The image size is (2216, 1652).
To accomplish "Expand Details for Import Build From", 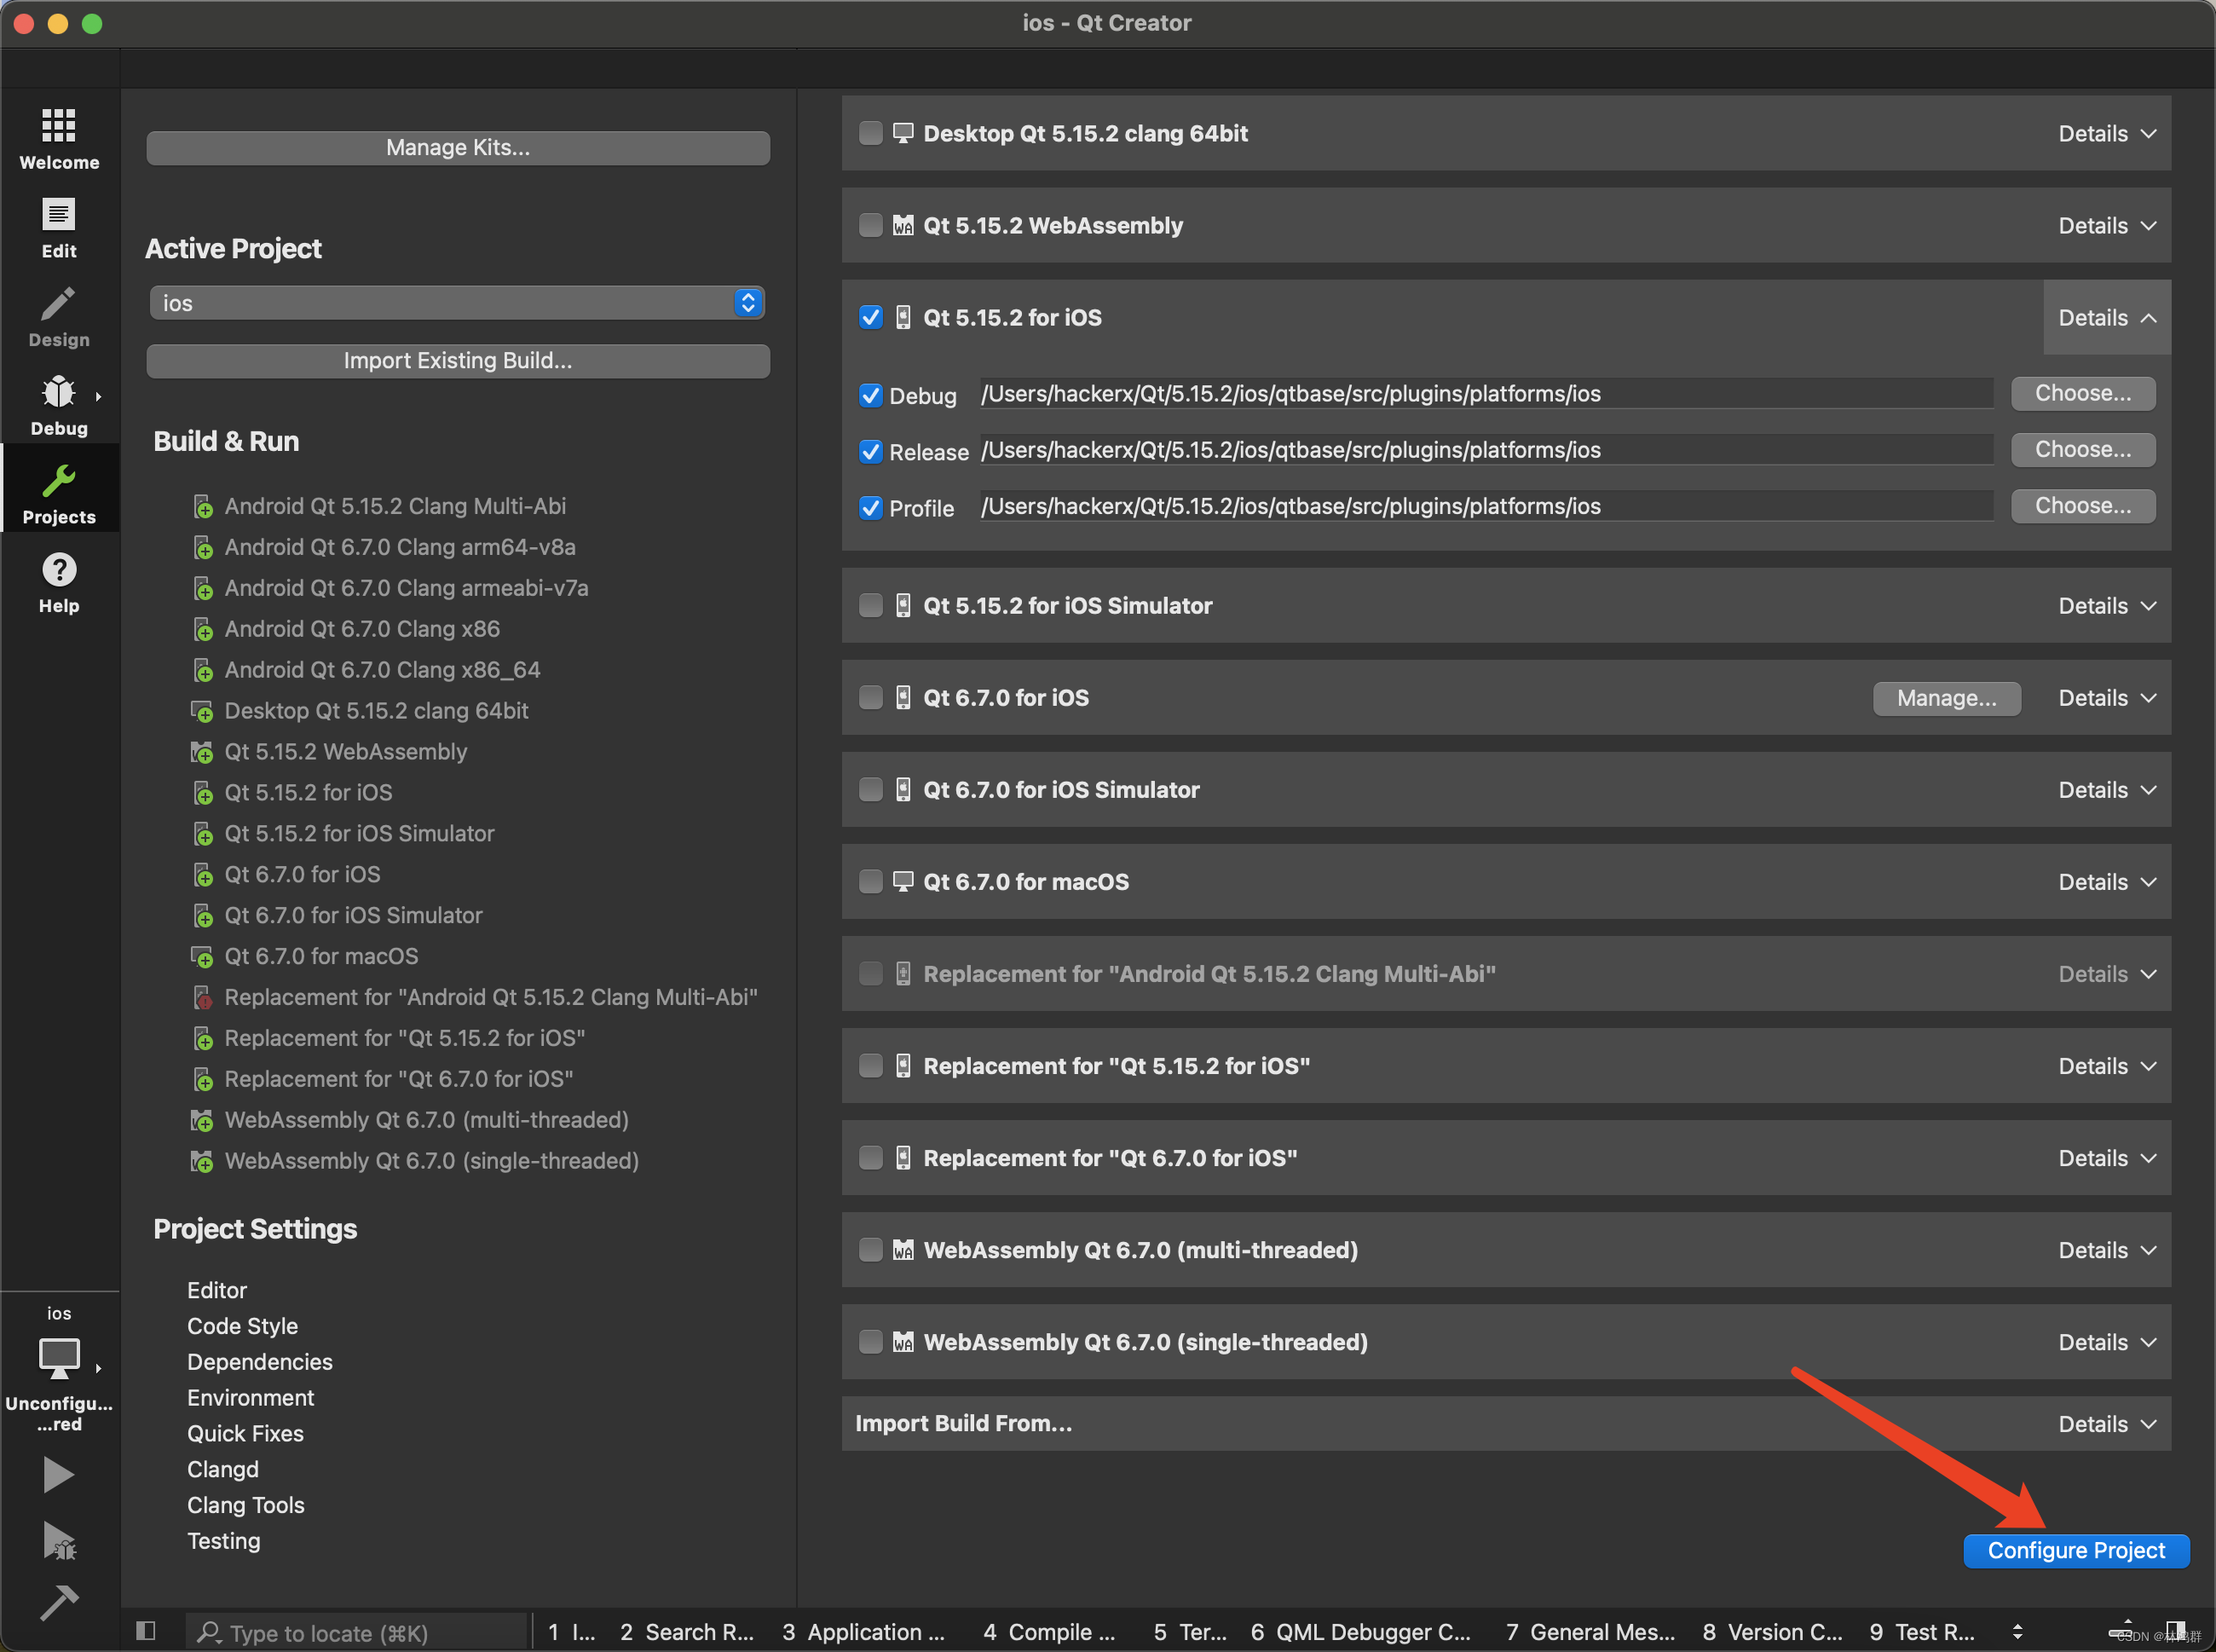I will point(2107,1424).
